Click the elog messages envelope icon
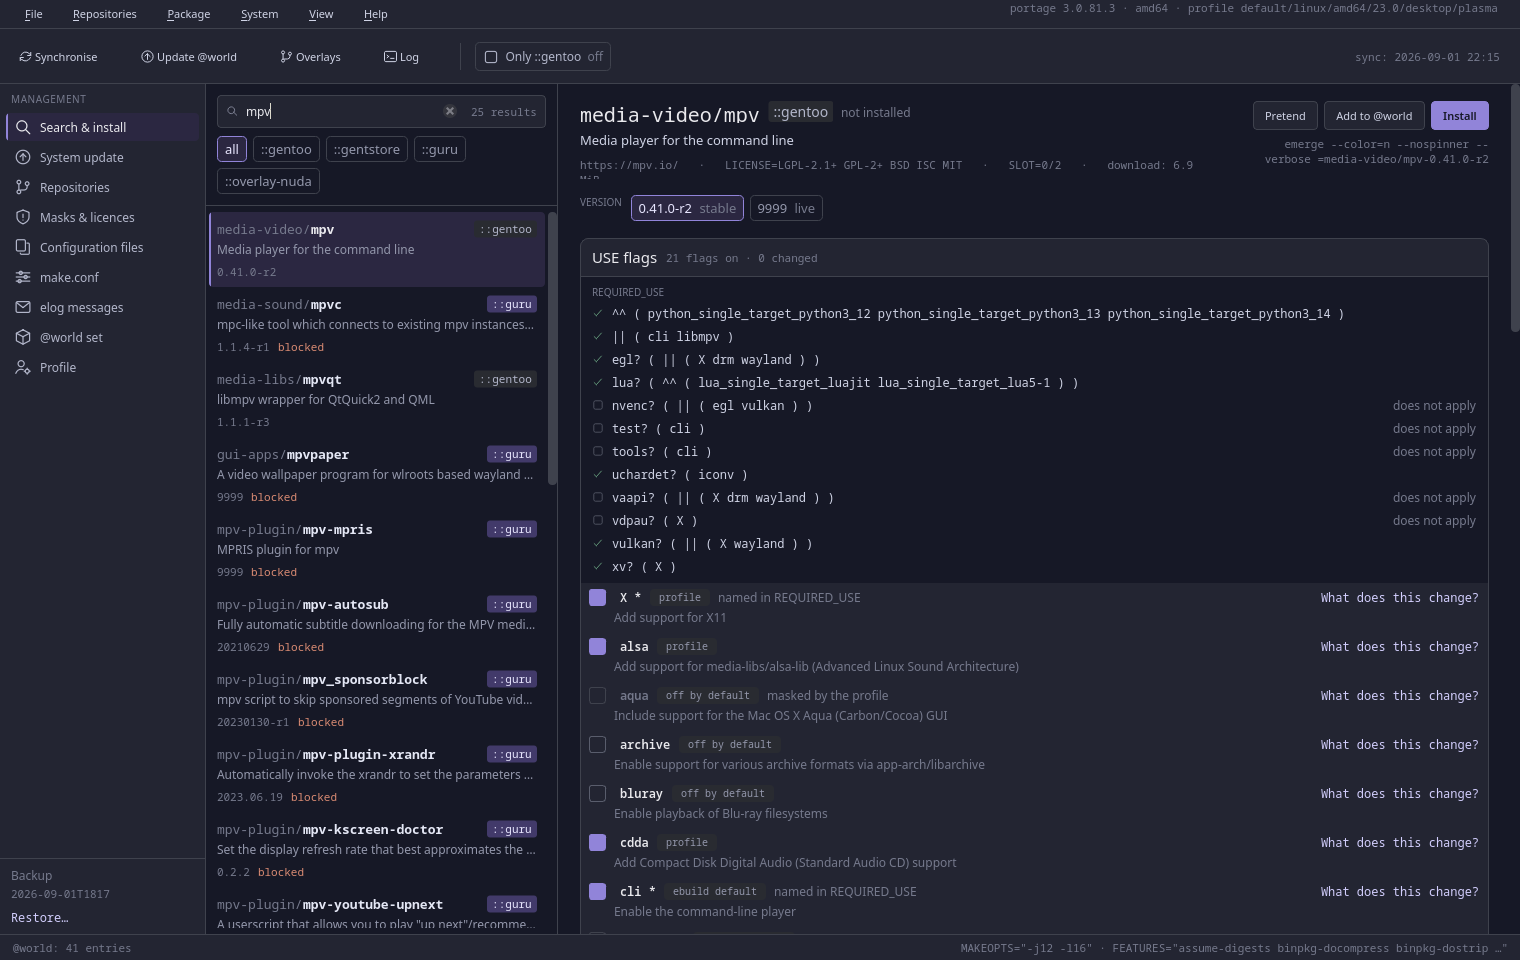 [23, 307]
